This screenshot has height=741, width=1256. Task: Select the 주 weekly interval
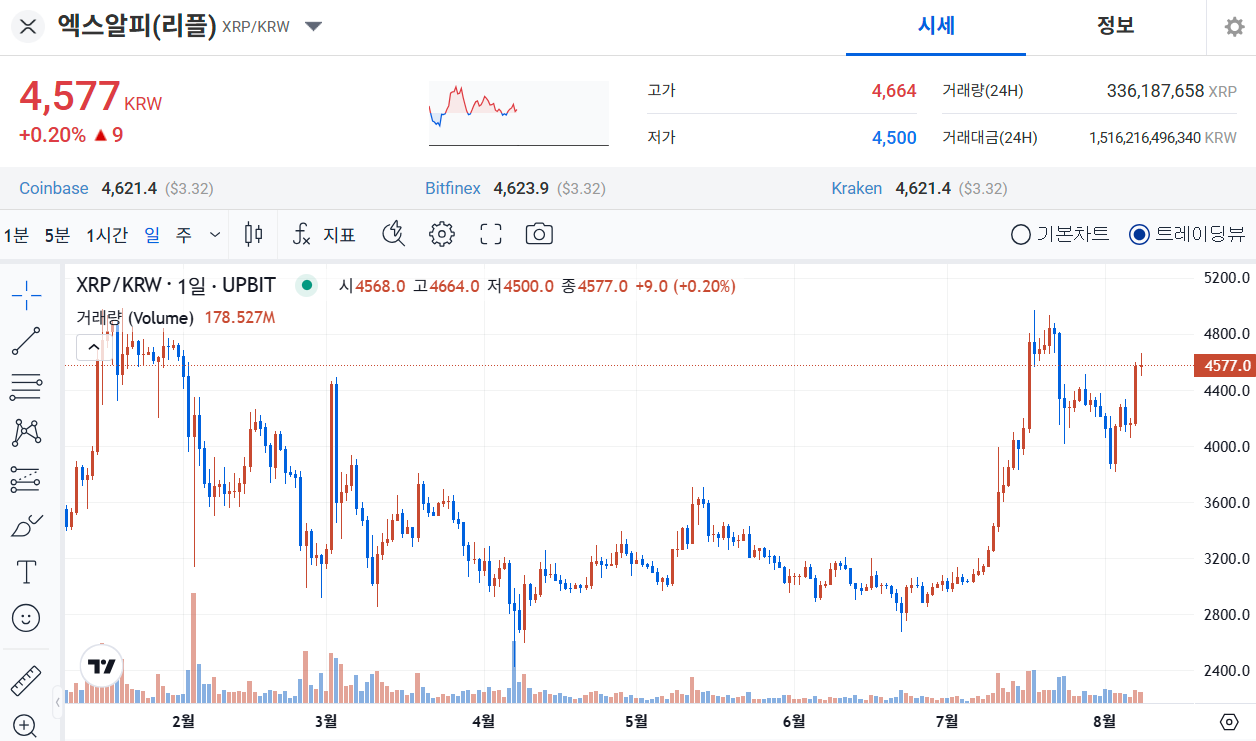coord(183,235)
